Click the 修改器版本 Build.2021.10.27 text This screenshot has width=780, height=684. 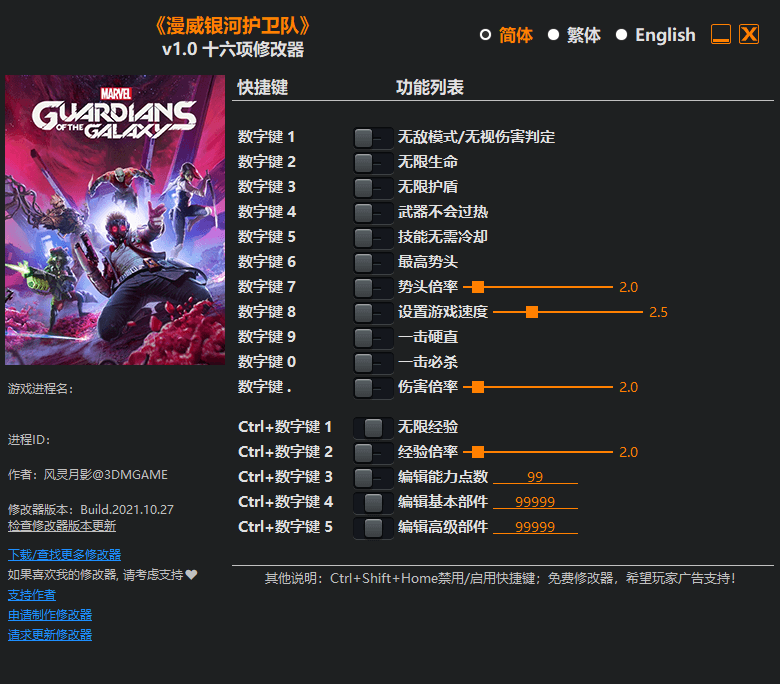point(91,509)
